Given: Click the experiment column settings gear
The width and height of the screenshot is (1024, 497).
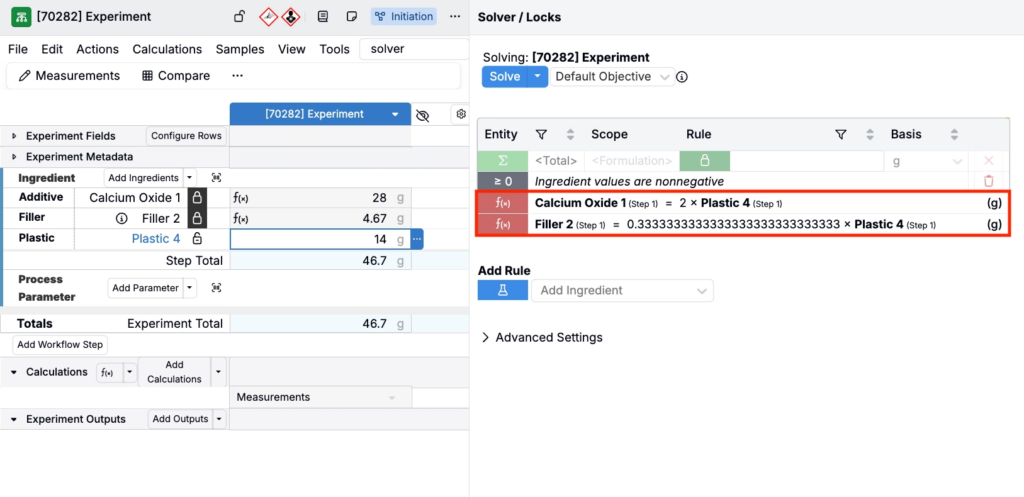Looking at the screenshot, I should tap(461, 114).
